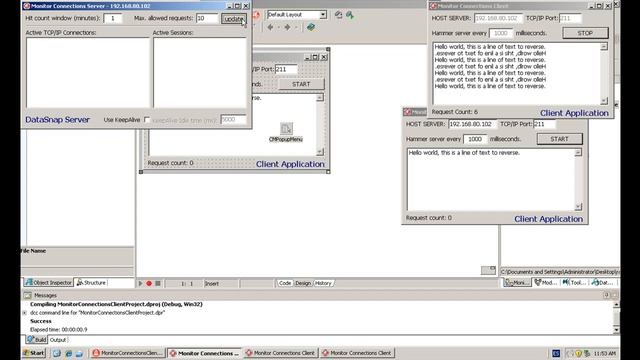Viewport: 640px width, 360px height.
Task: Select the Tool... palette tab
Action: [x=574, y=282]
